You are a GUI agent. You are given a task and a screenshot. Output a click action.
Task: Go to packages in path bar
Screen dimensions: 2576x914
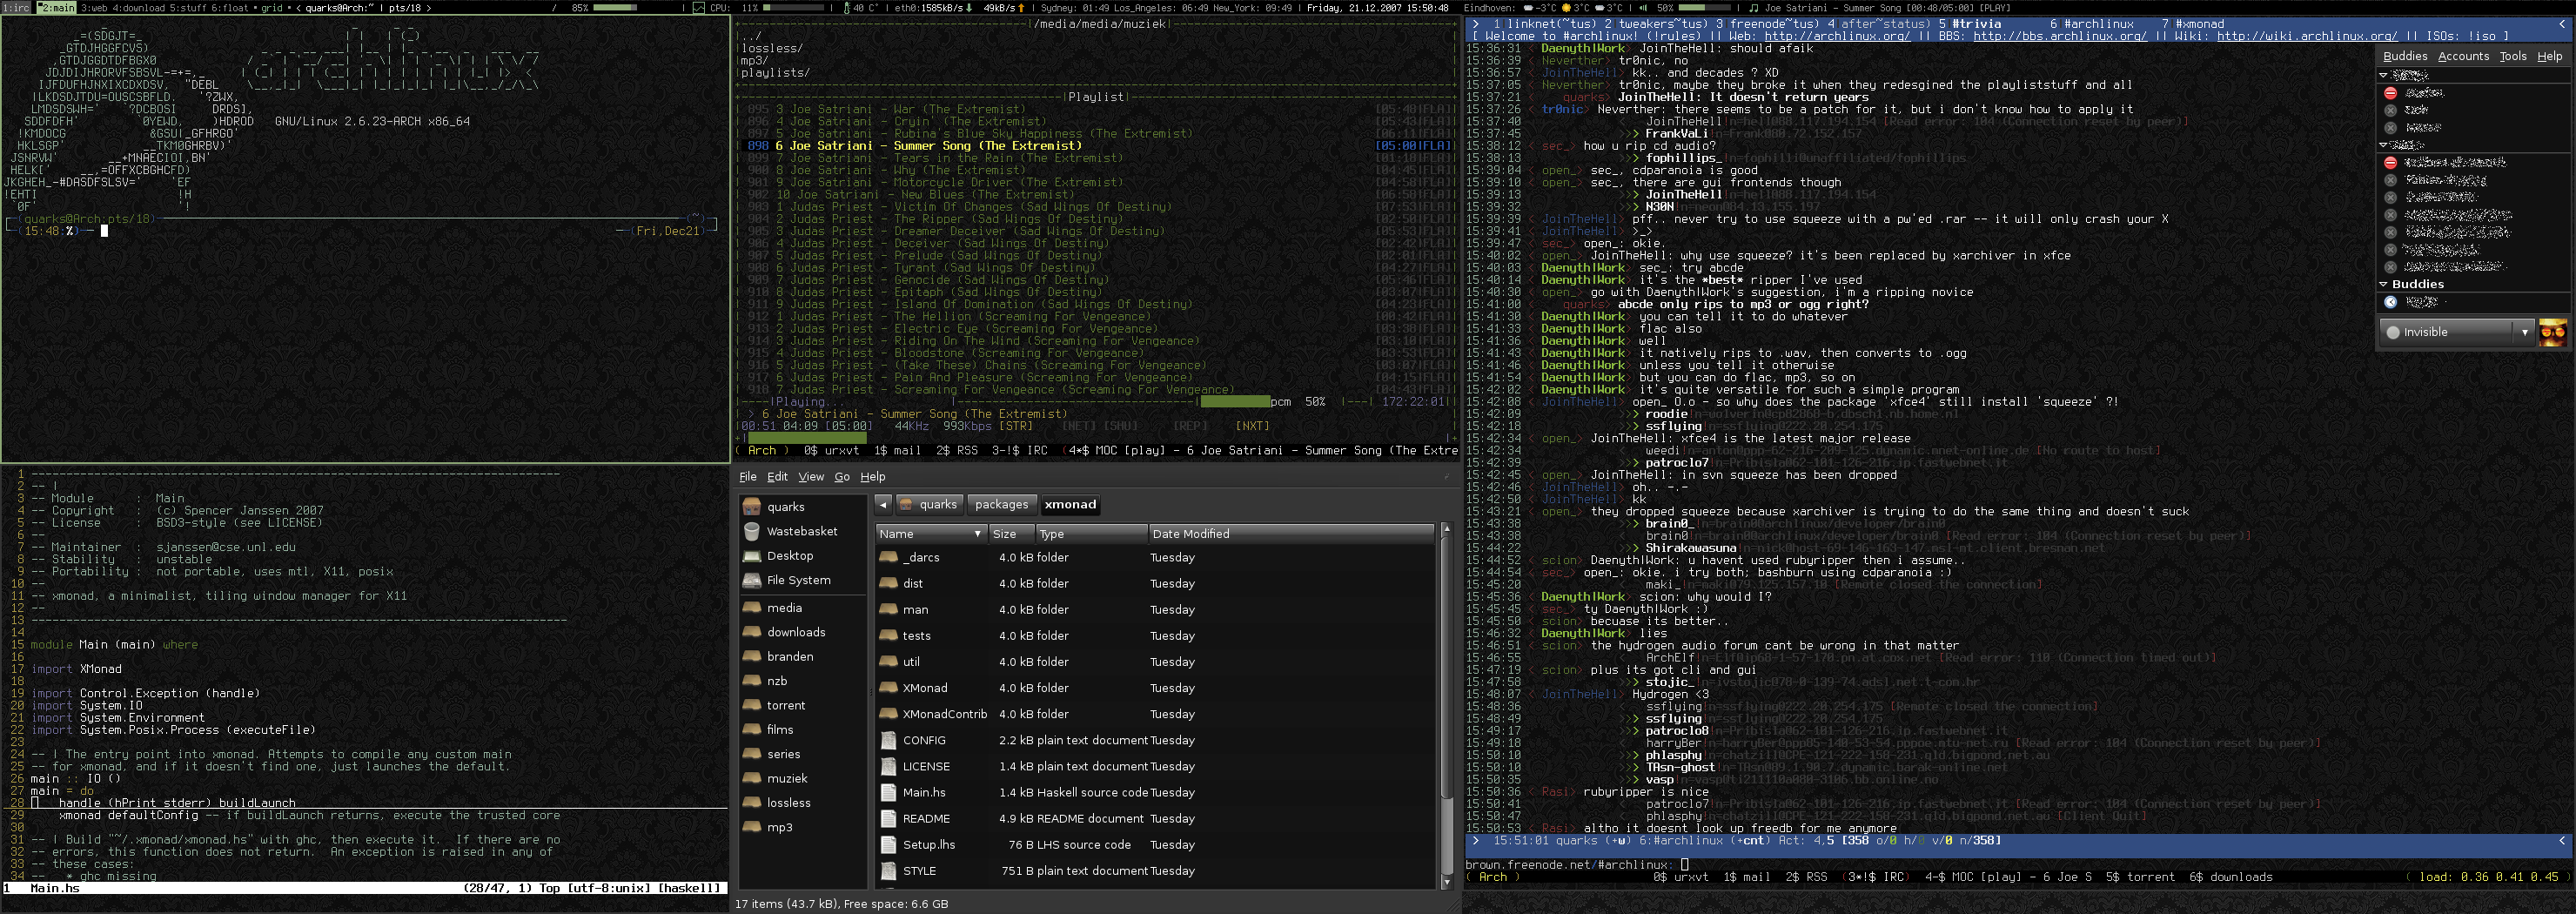click(x=1001, y=505)
